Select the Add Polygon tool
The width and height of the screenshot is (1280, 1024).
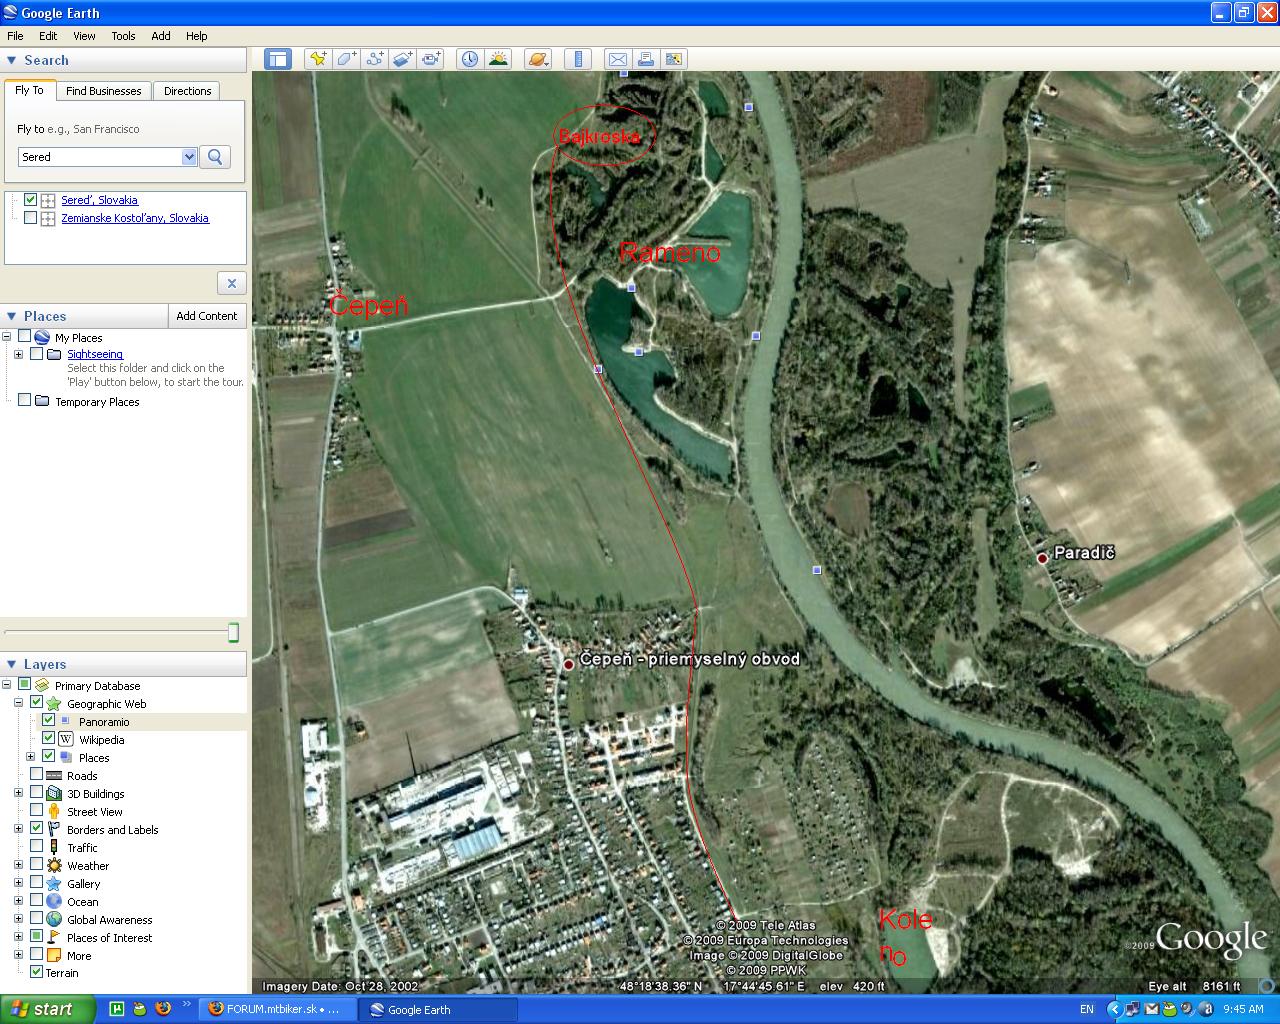click(346, 59)
